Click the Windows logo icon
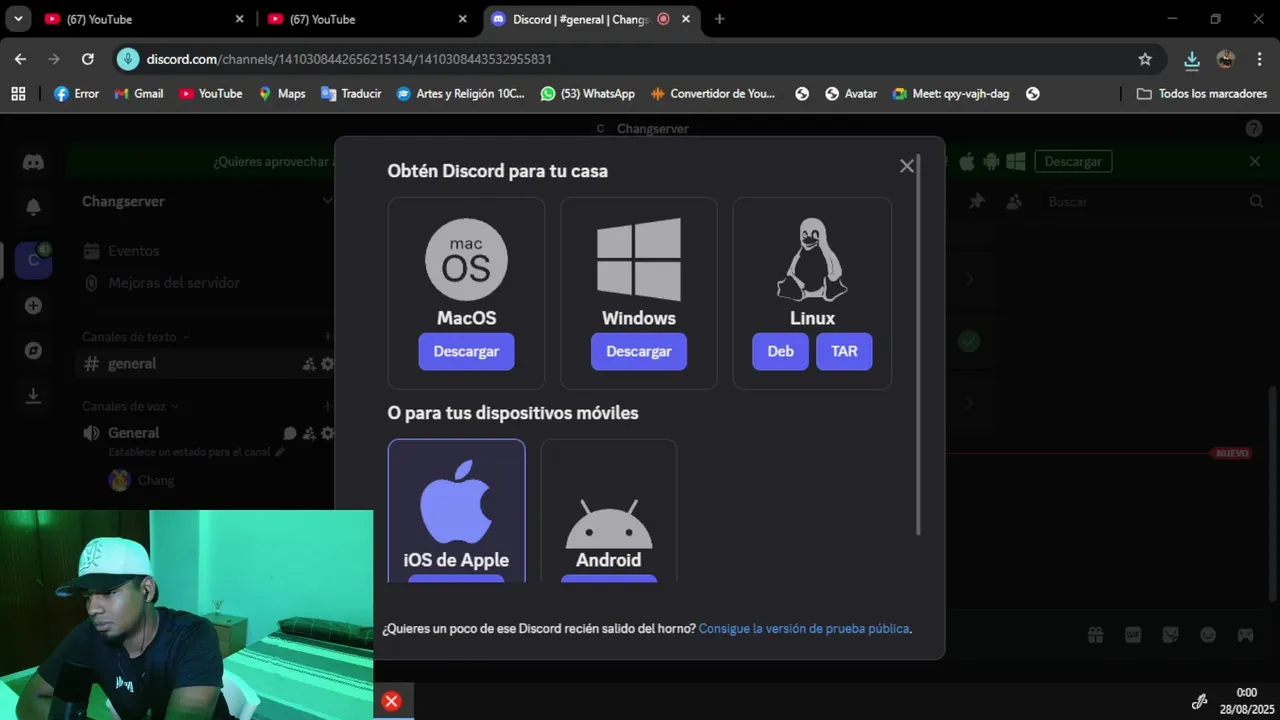This screenshot has width=1280, height=720. coord(639,259)
